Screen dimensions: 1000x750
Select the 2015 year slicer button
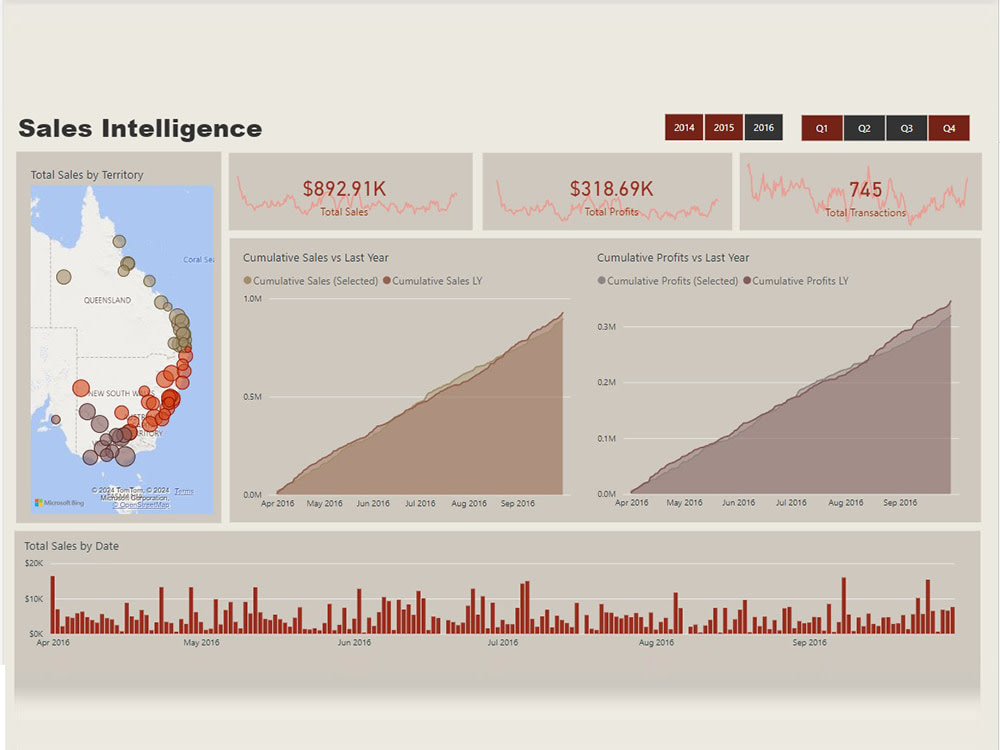tap(723, 128)
